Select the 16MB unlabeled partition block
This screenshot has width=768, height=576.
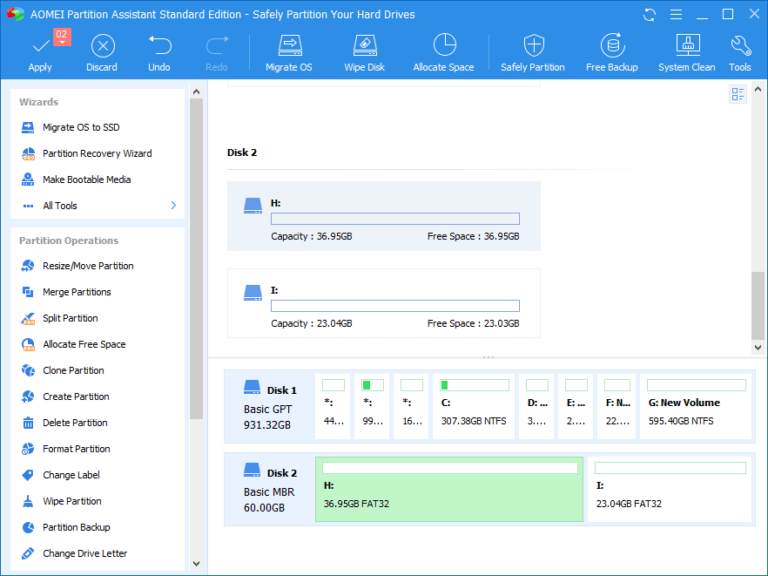pyautogui.click(x=411, y=407)
